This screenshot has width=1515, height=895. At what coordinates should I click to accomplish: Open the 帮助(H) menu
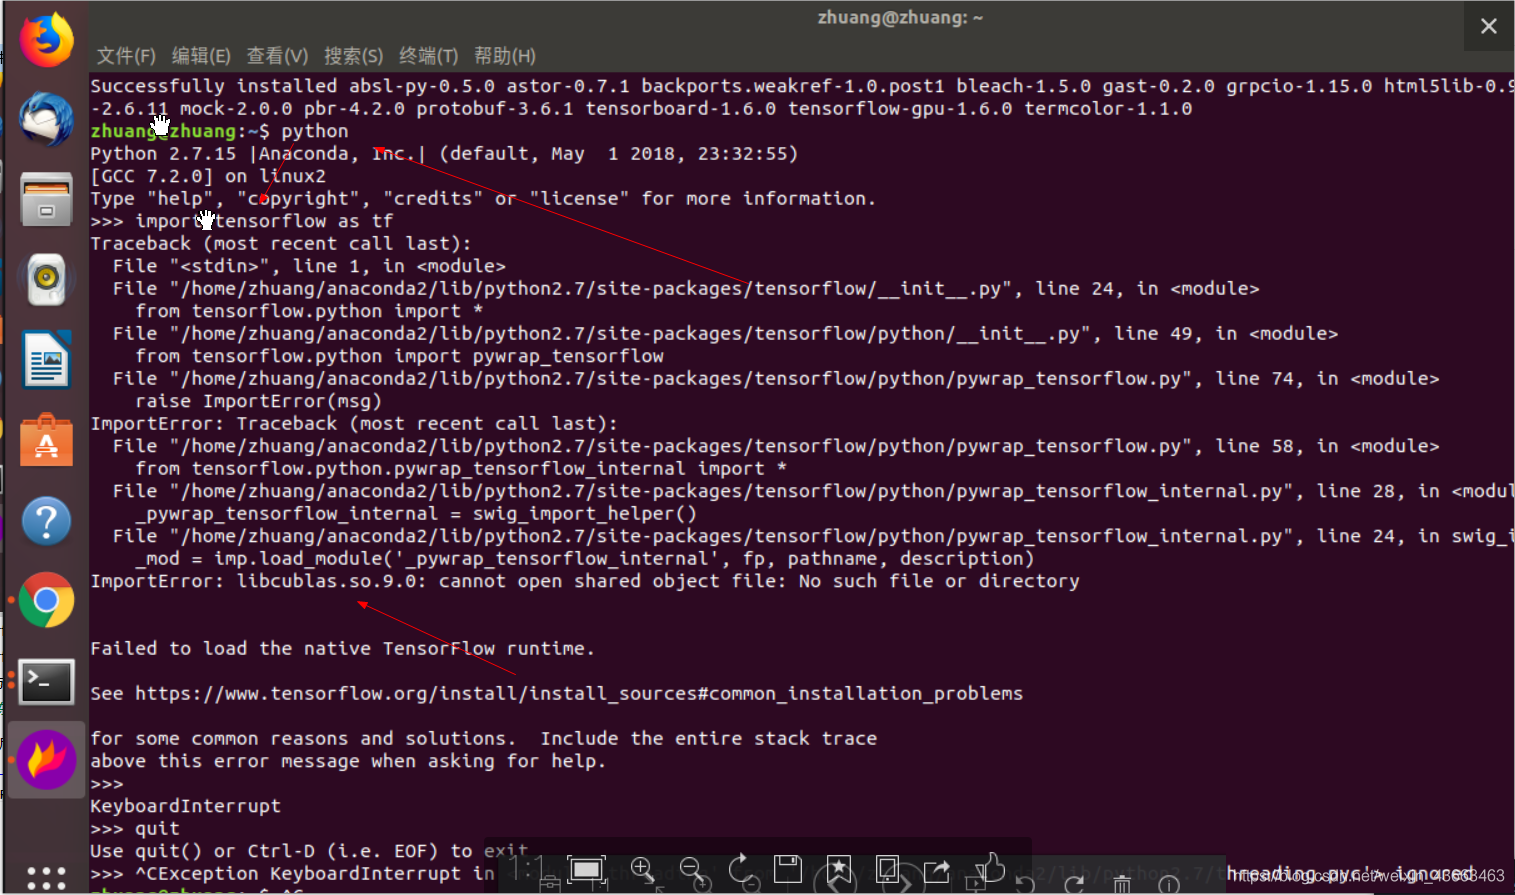[504, 56]
